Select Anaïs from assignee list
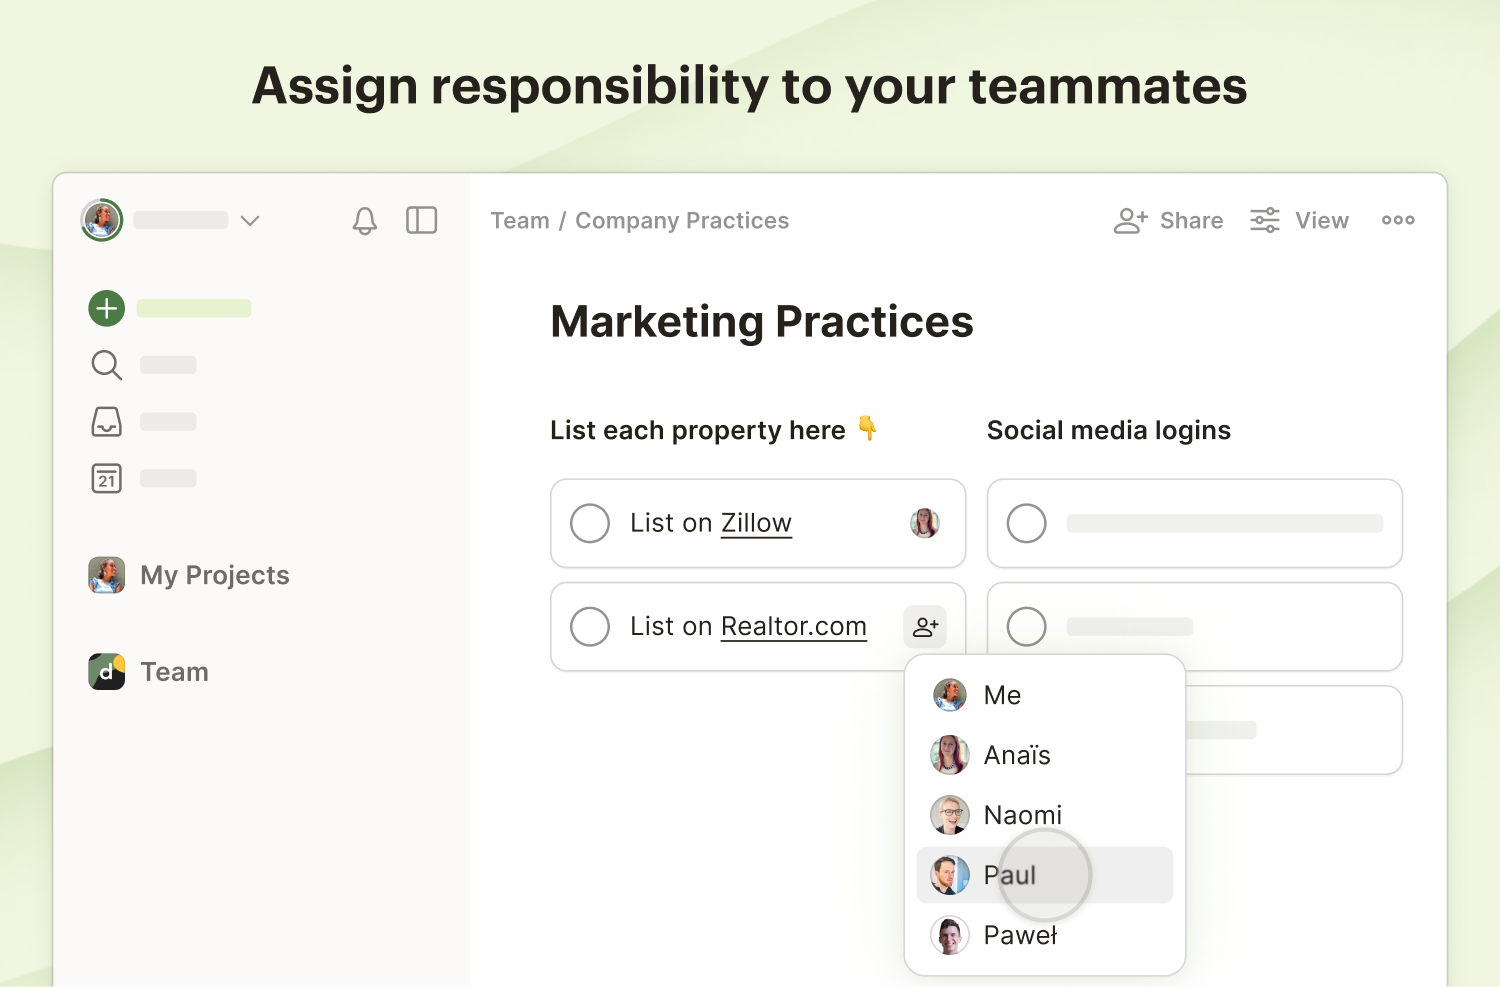1500x987 pixels. [1016, 755]
